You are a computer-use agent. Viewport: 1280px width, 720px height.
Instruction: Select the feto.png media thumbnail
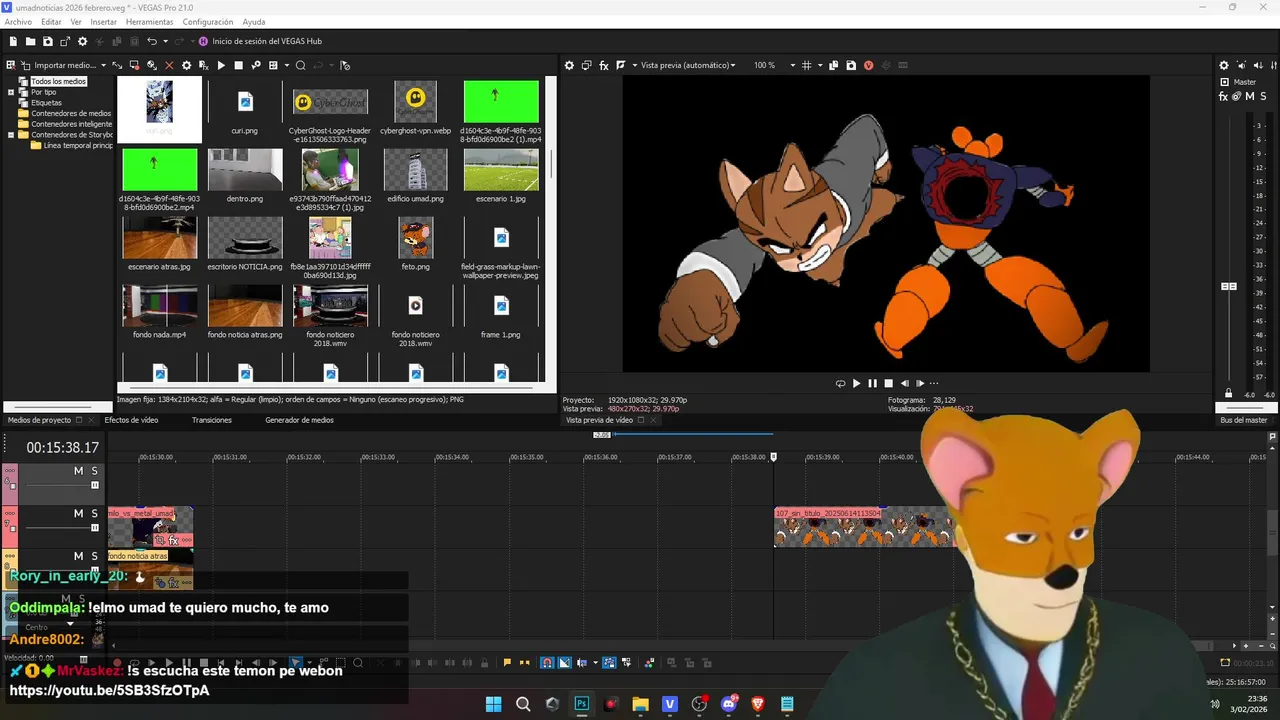point(415,238)
